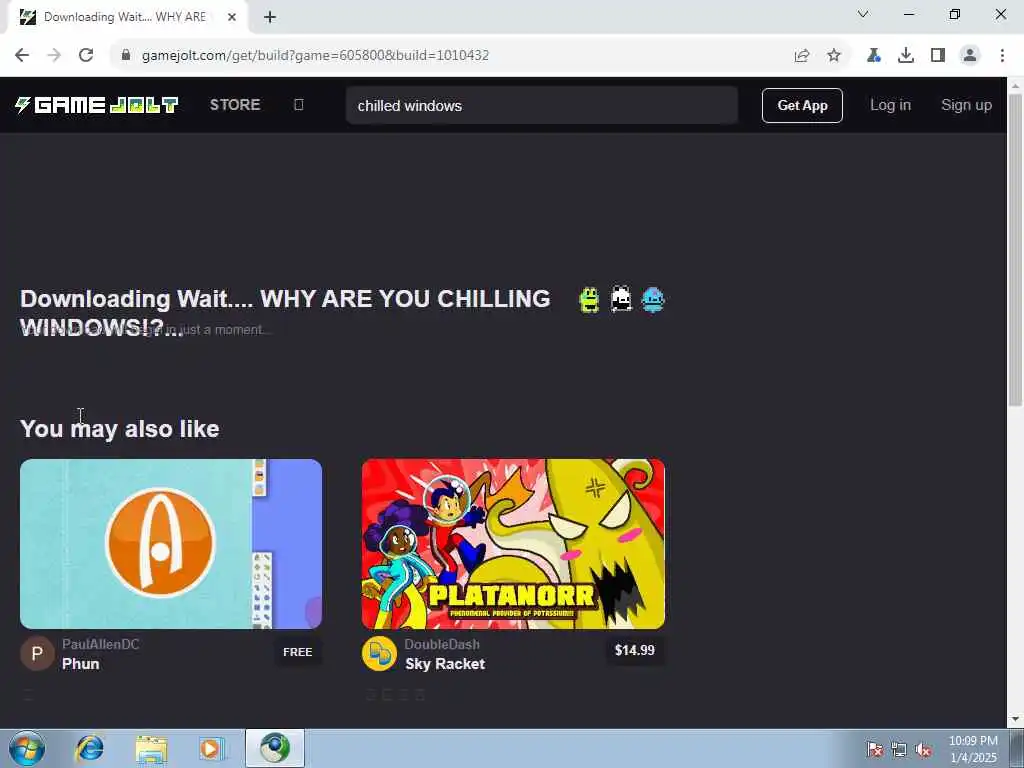This screenshot has width=1024, height=768.
Task: Select the 'Downloading Wait...' browser tab
Action: 125,17
